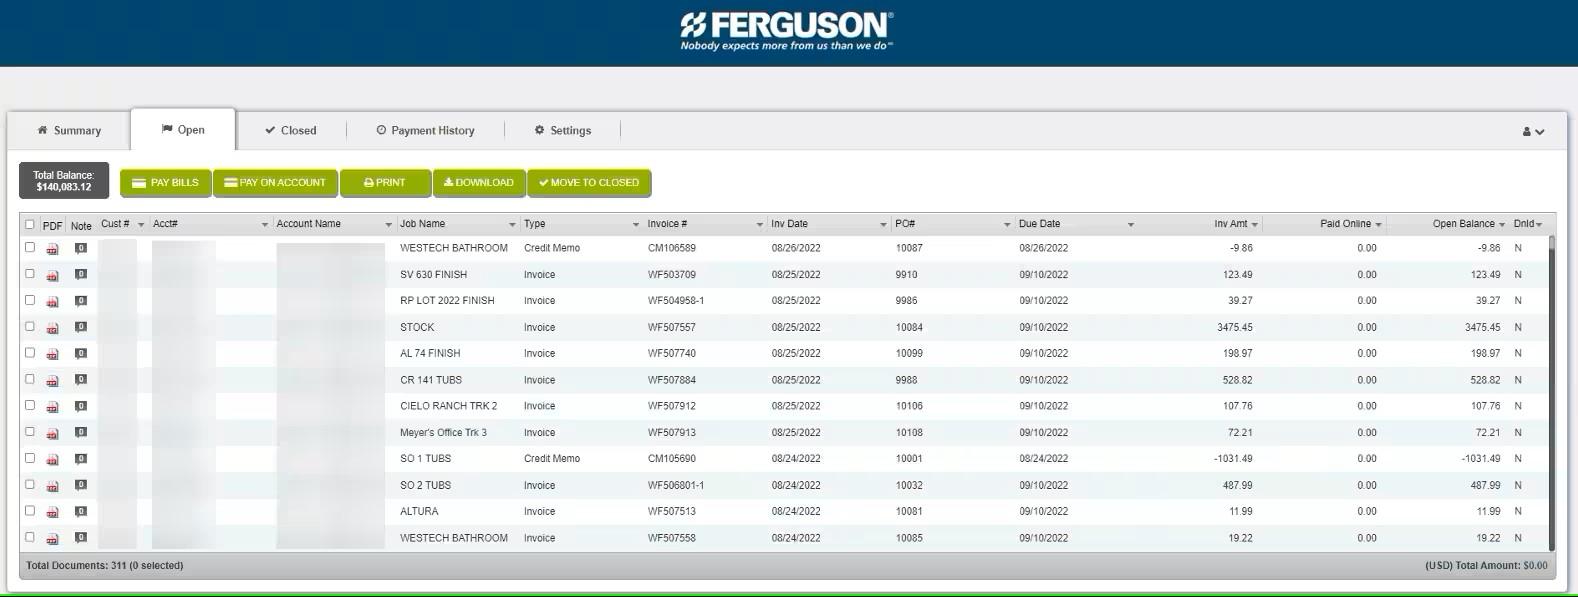Open PDF for invoice WF507557
This screenshot has height=597, width=1578.
(52, 328)
